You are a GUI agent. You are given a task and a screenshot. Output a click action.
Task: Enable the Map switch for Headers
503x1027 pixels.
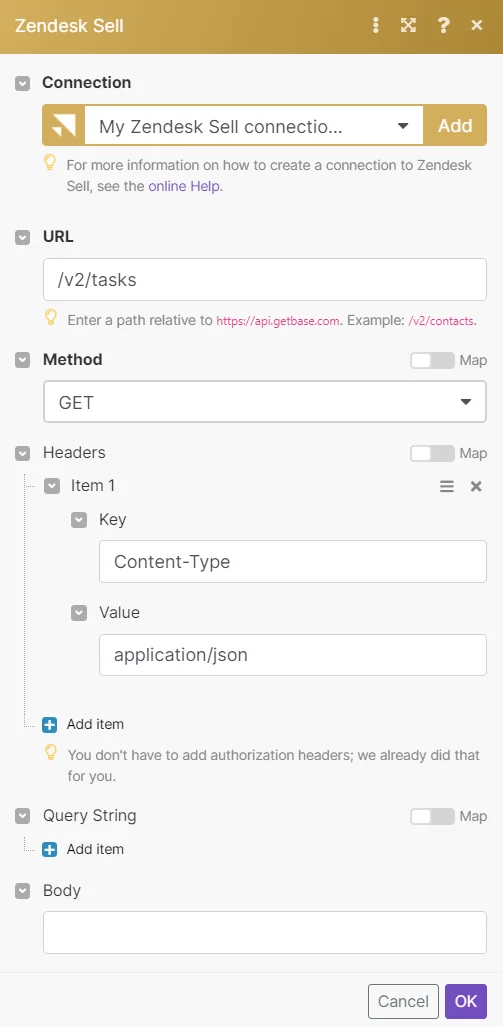point(432,453)
